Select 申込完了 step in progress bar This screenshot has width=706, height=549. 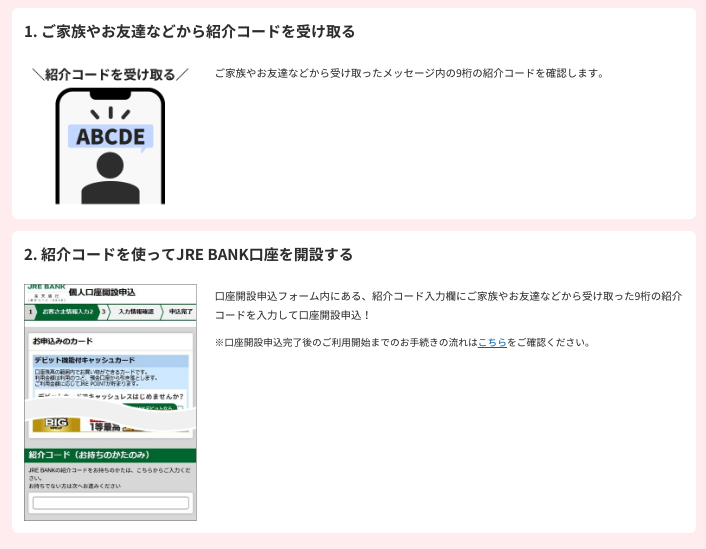(x=181, y=312)
